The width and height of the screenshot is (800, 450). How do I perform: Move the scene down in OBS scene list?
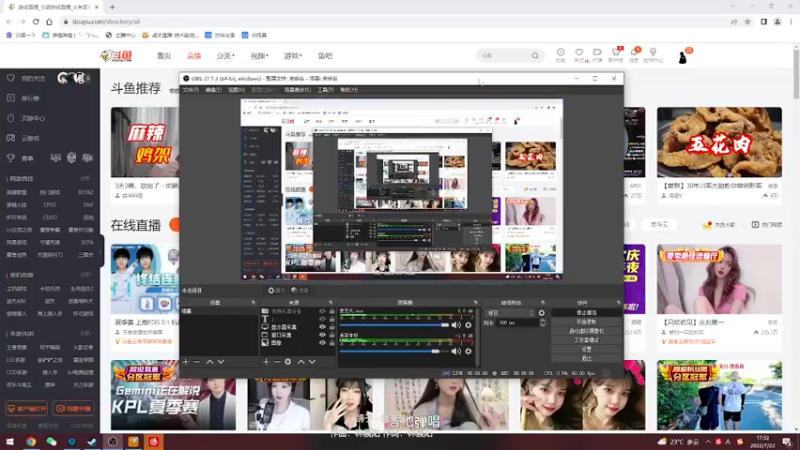click(221, 362)
